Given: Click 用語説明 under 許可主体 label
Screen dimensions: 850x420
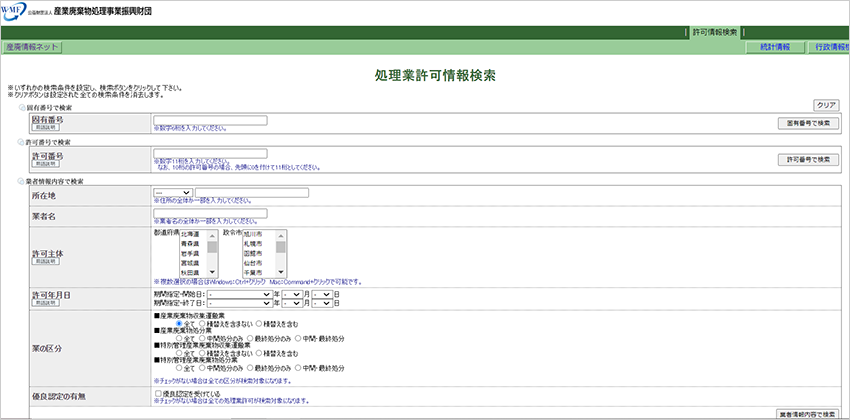Looking at the screenshot, I should coord(44,260).
